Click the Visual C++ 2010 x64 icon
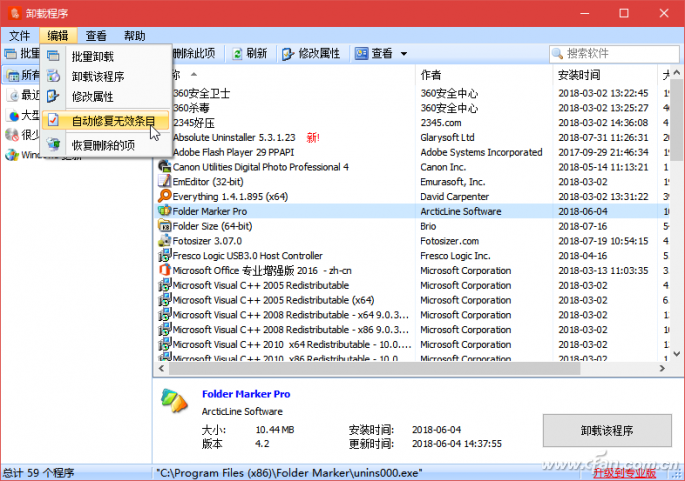Image resolution: width=685 pixels, height=481 pixels. (164, 345)
